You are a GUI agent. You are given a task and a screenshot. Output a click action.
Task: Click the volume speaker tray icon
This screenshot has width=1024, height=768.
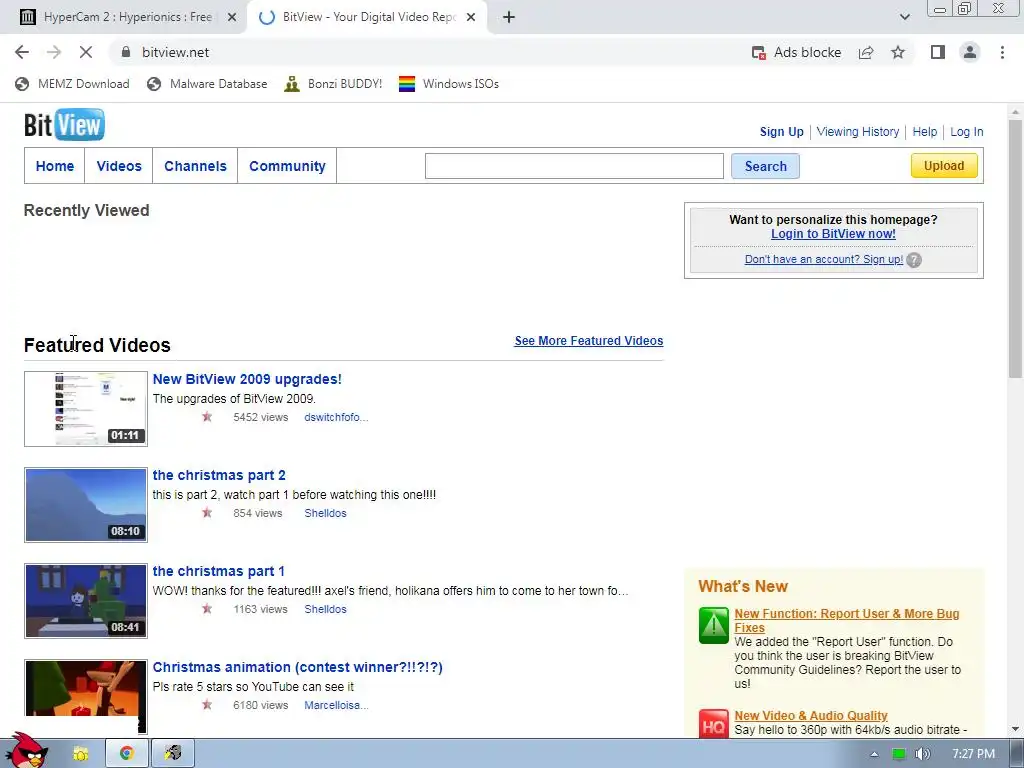pyautogui.click(x=922, y=754)
